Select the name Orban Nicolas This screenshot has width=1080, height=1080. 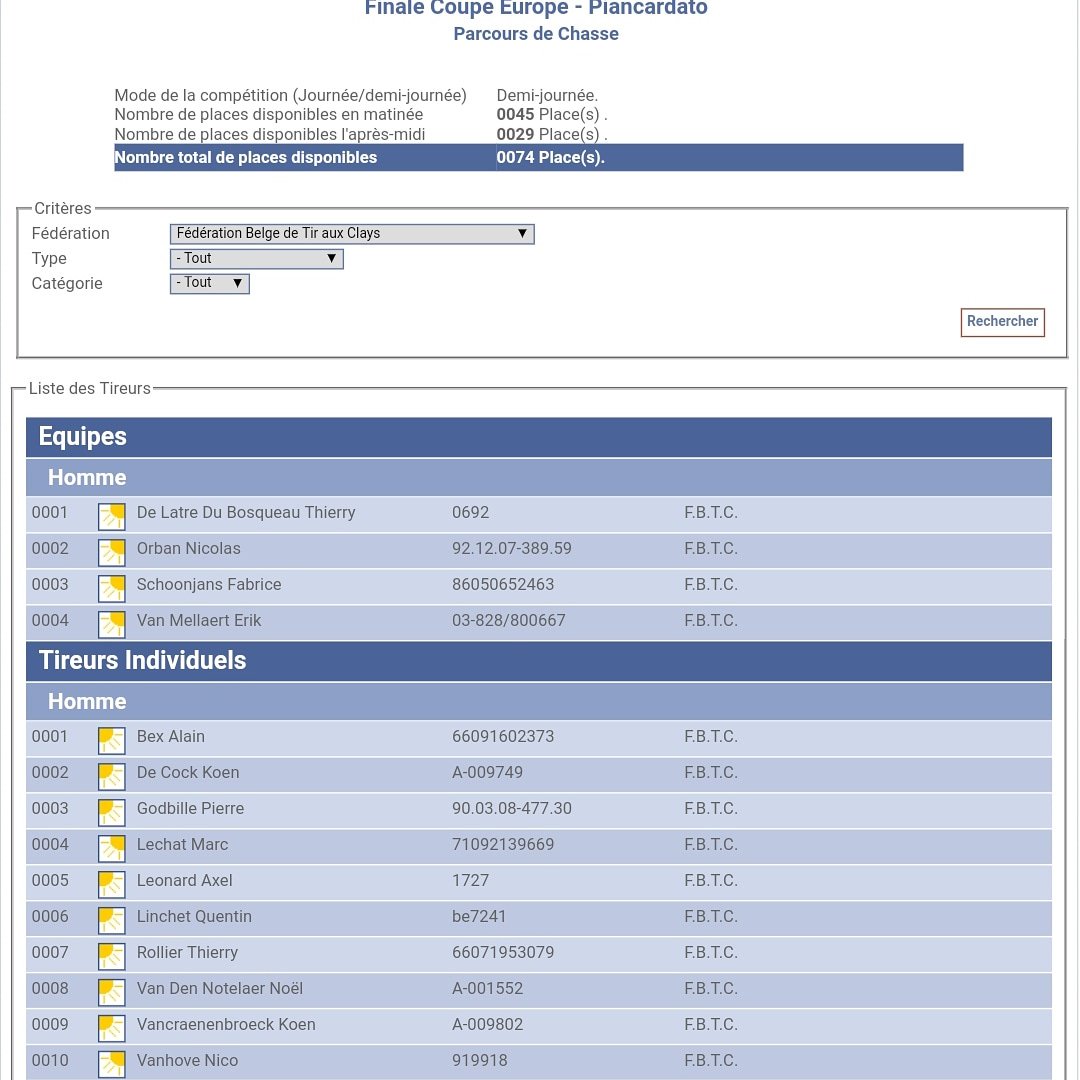pos(188,548)
